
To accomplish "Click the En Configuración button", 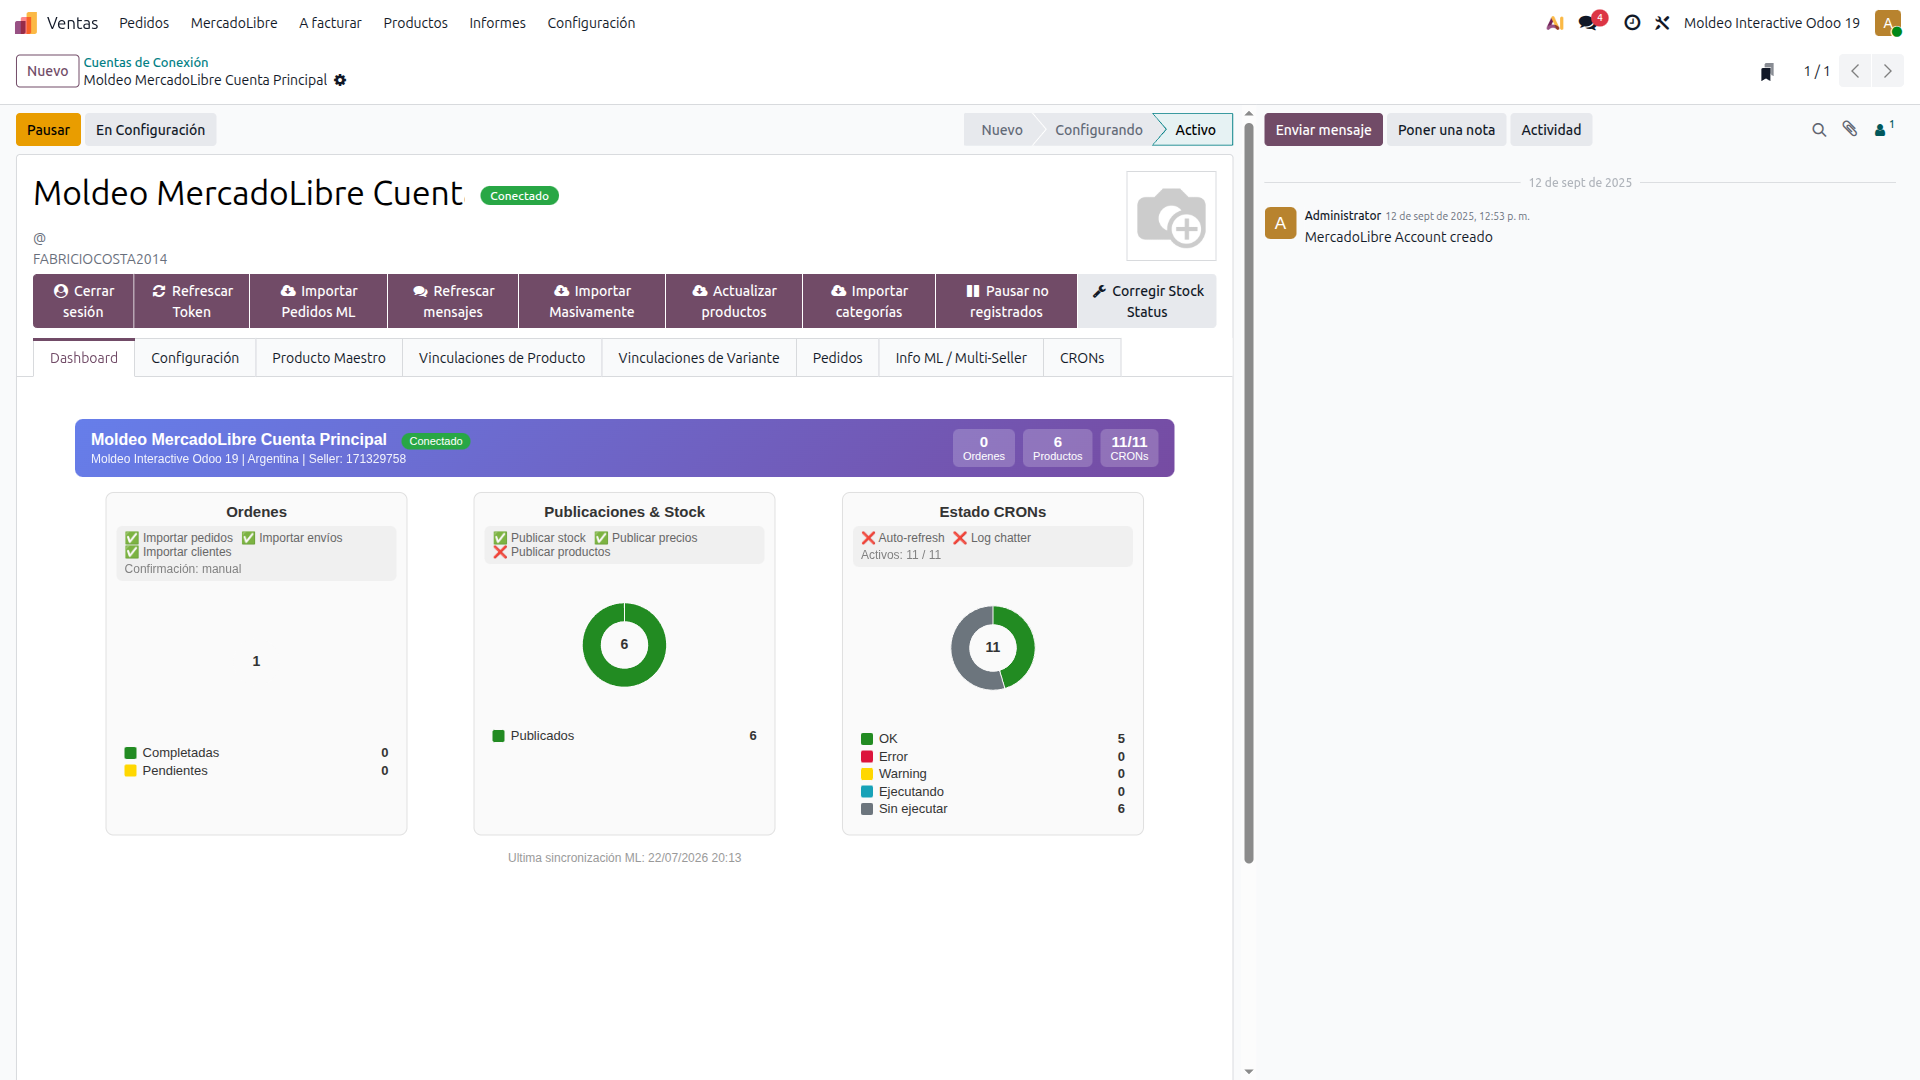I will tap(150, 130).
